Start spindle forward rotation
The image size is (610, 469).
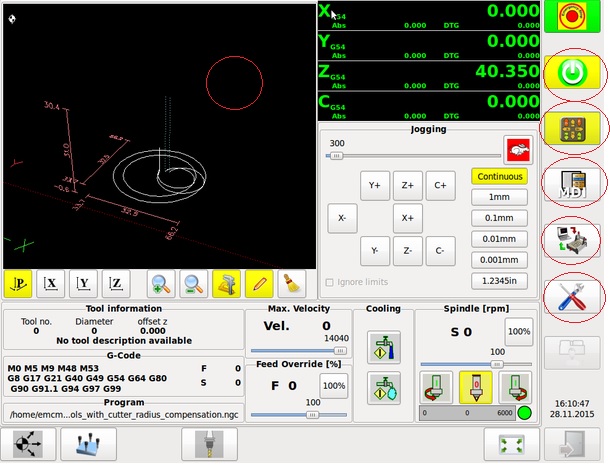[515, 387]
